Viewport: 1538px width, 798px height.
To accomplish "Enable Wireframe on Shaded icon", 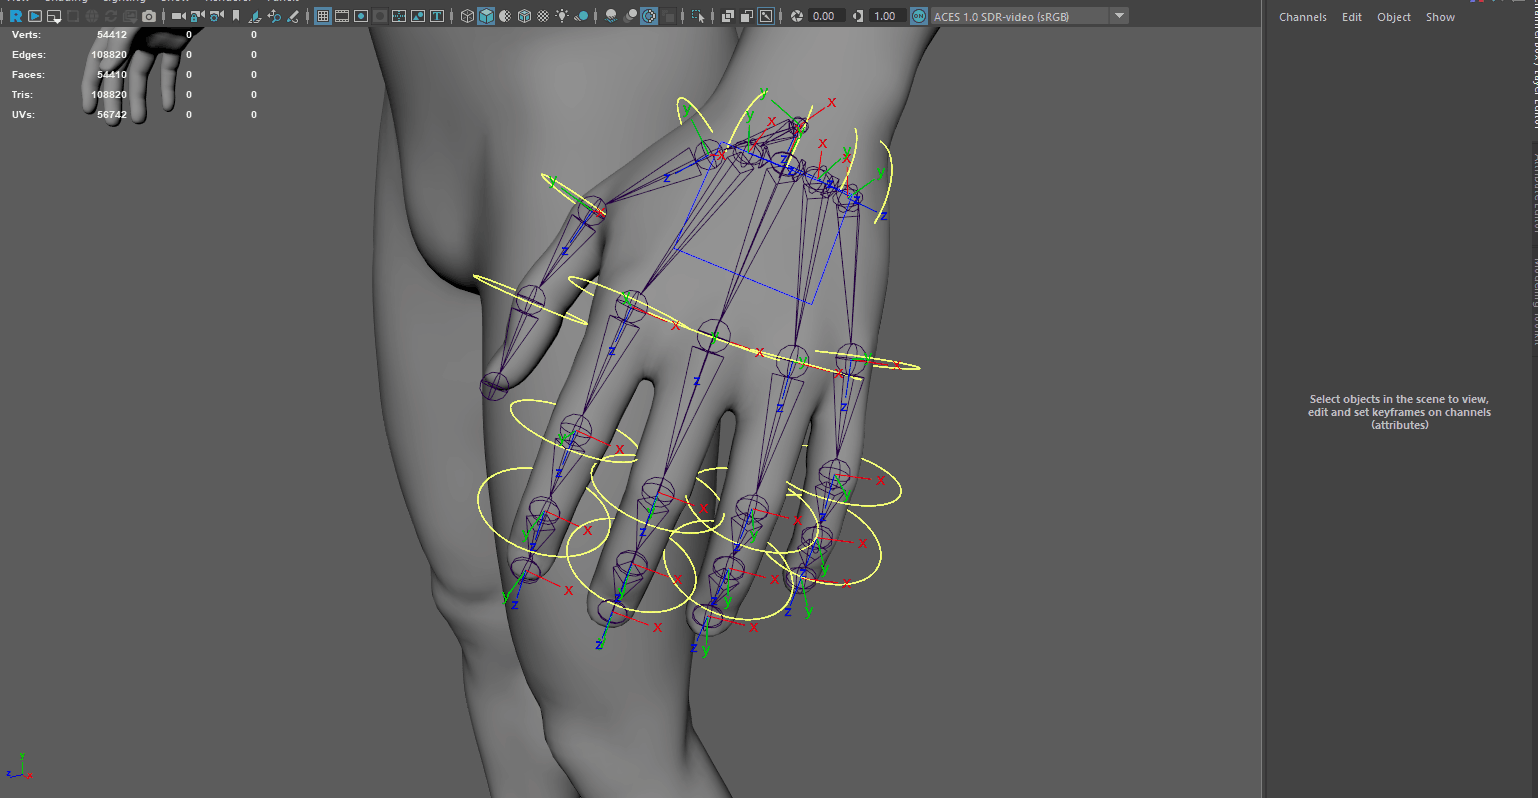I will pyautogui.click(x=524, y=16).
